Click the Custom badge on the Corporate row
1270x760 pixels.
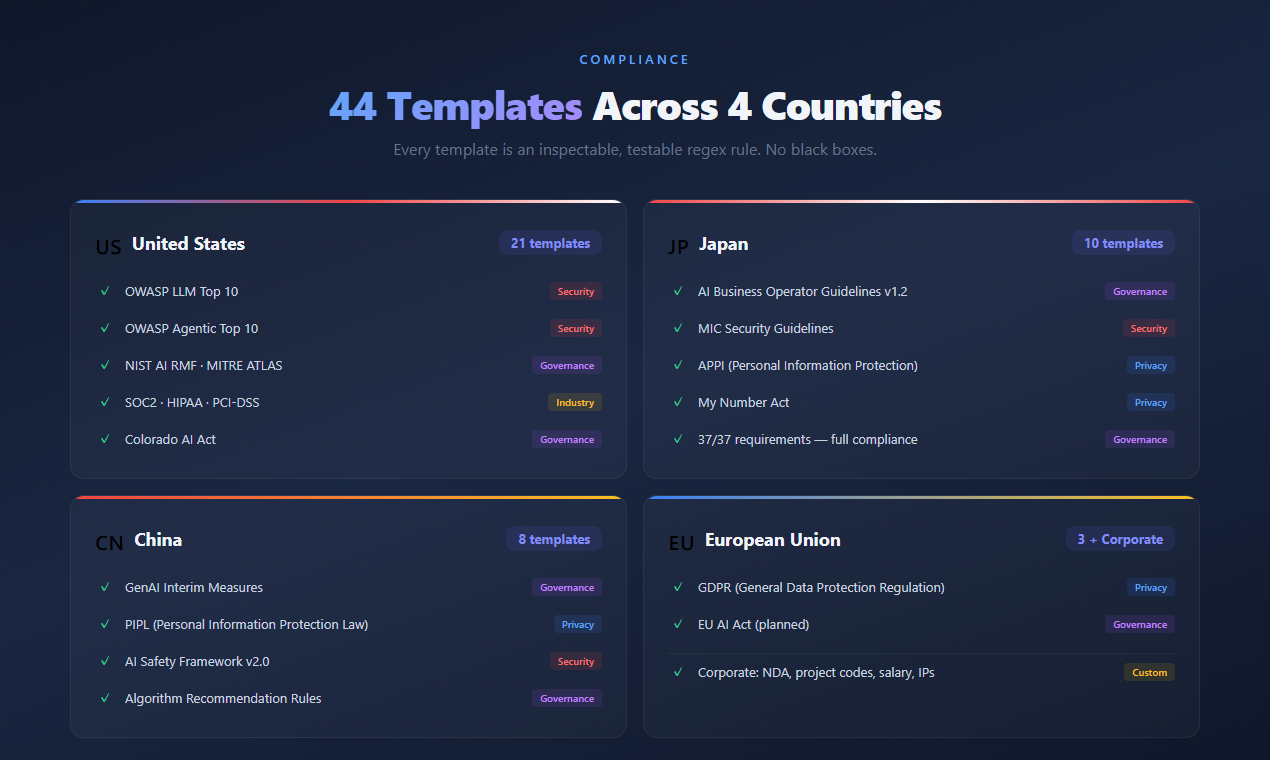1149,672
